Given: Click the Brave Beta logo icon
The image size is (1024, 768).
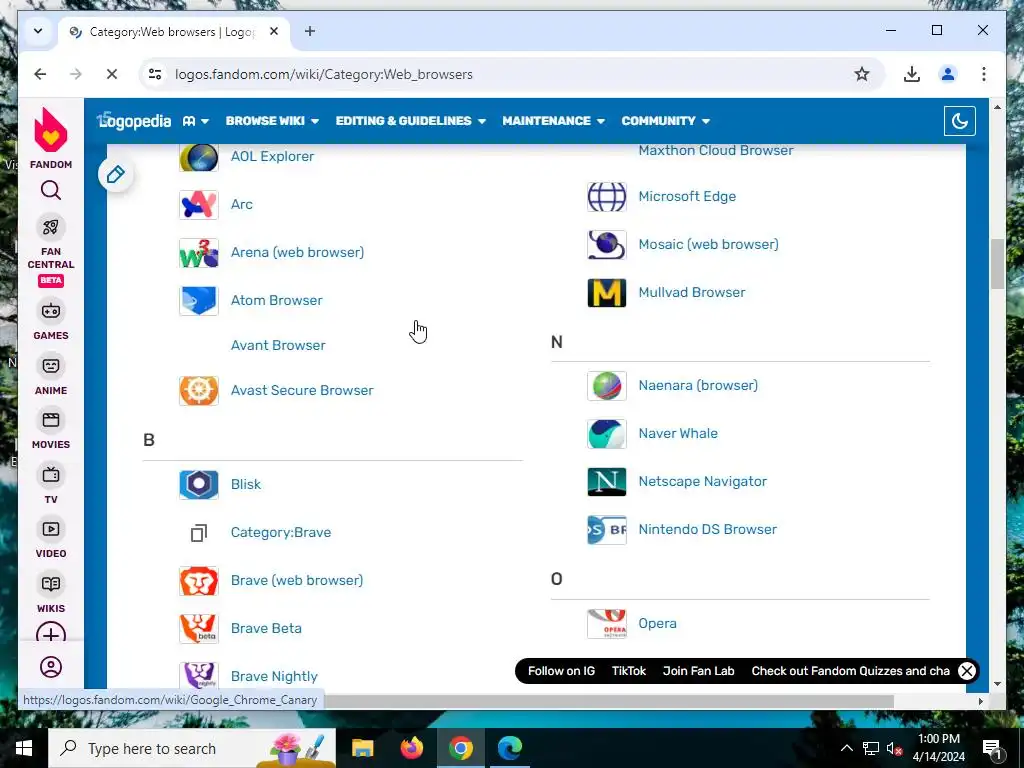Looking at the screenshot, I should coord(199,628).
